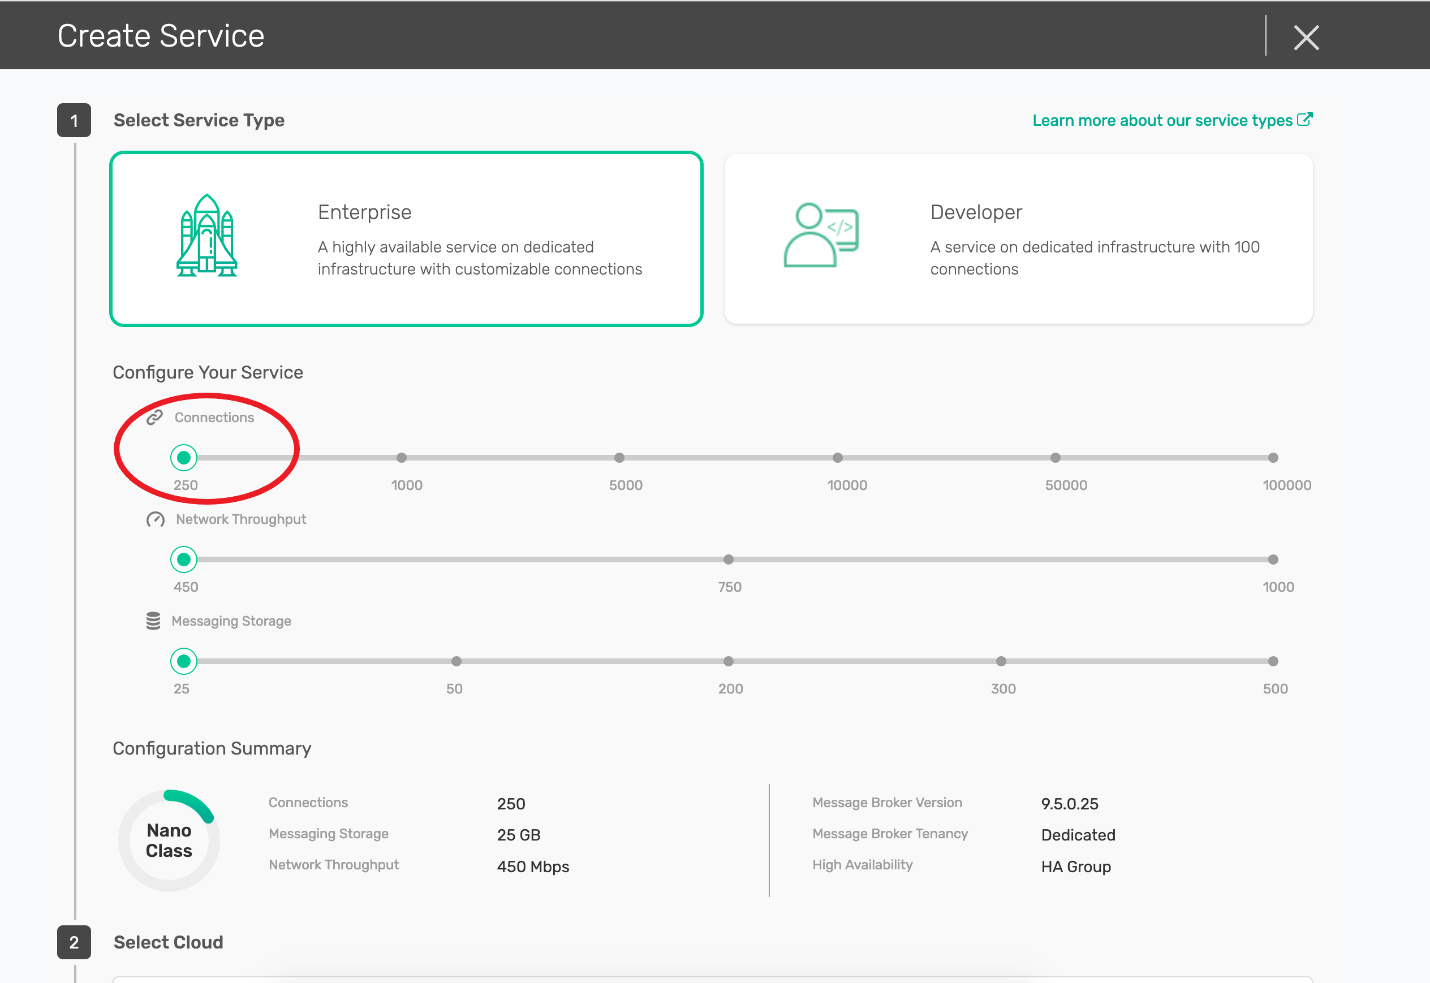1430x983 pixels.
Task: Click the step 1 number badge
Action: click(x=74, y=120)
